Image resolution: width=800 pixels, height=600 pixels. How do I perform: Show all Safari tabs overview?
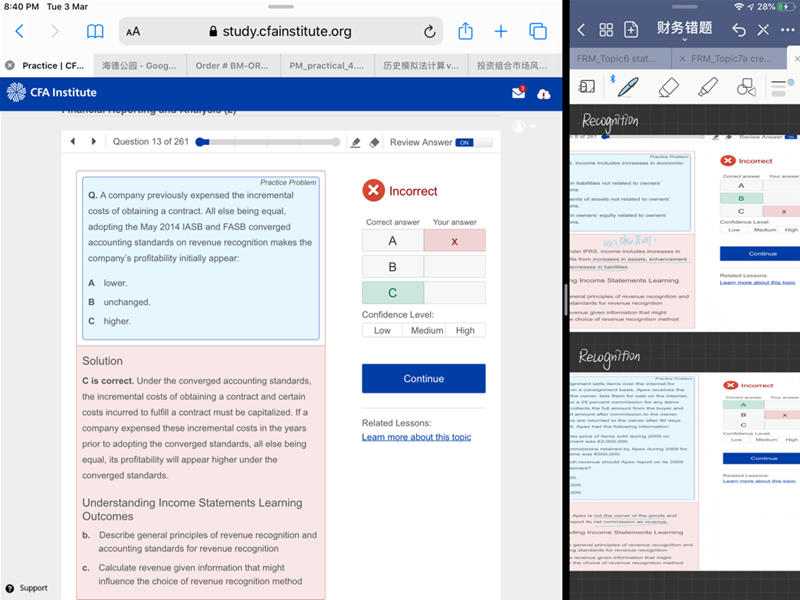click(x=538, y=32)
